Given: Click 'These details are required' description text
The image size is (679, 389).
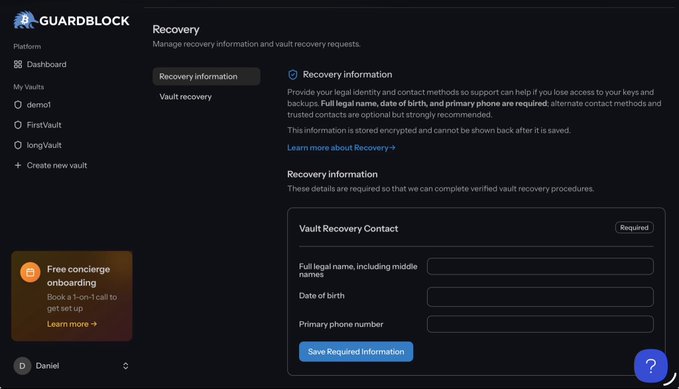Looking at the screenshot, I should point(440,189).
